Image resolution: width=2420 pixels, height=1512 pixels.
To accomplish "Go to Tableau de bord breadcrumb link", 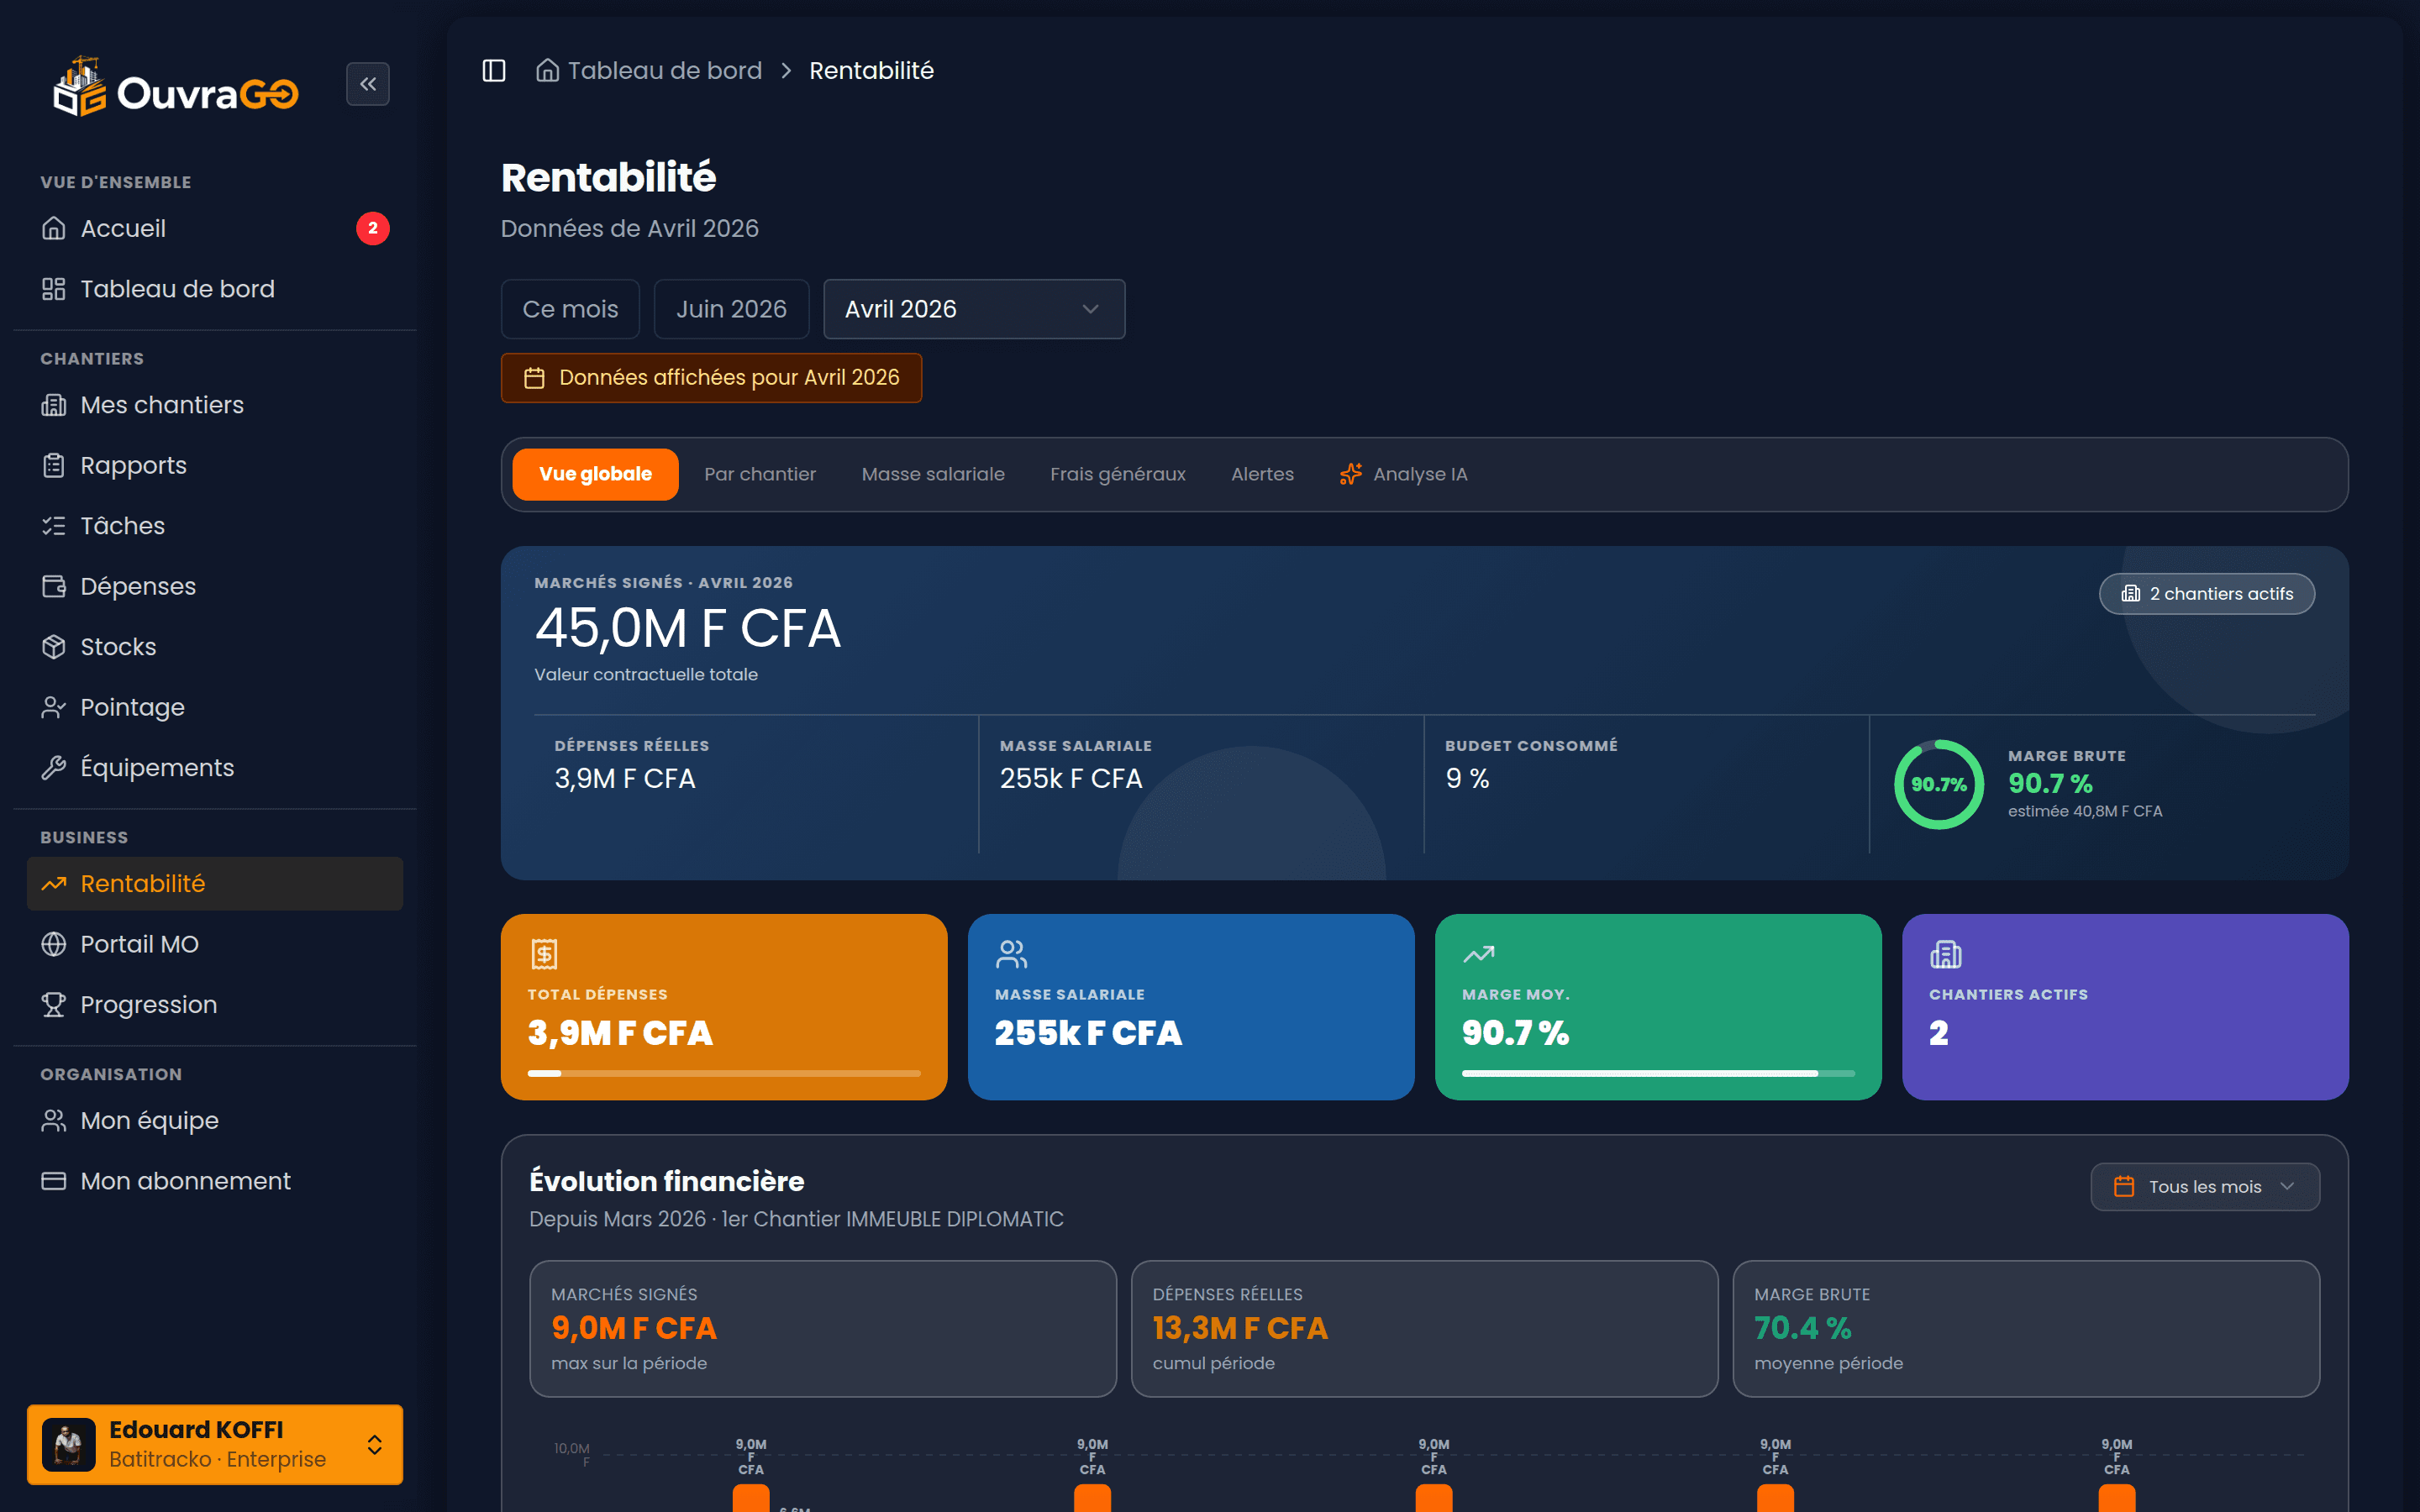I will (x=665, y=71).
